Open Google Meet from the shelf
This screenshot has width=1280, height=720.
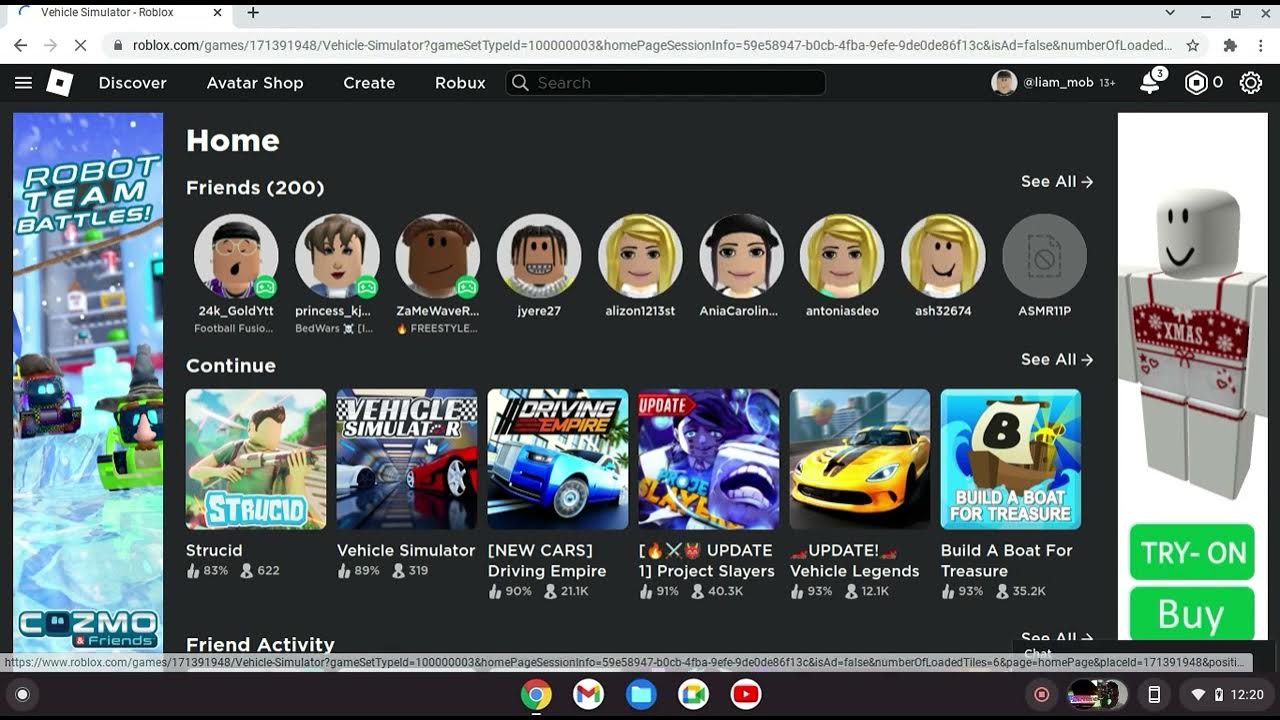click(693, 694)
